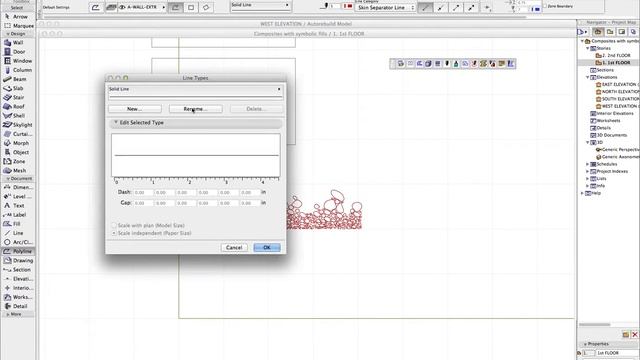The width and height of the screenshot is (640, 360).
Task: Activate the Slab tool
Action: (18, 88)
